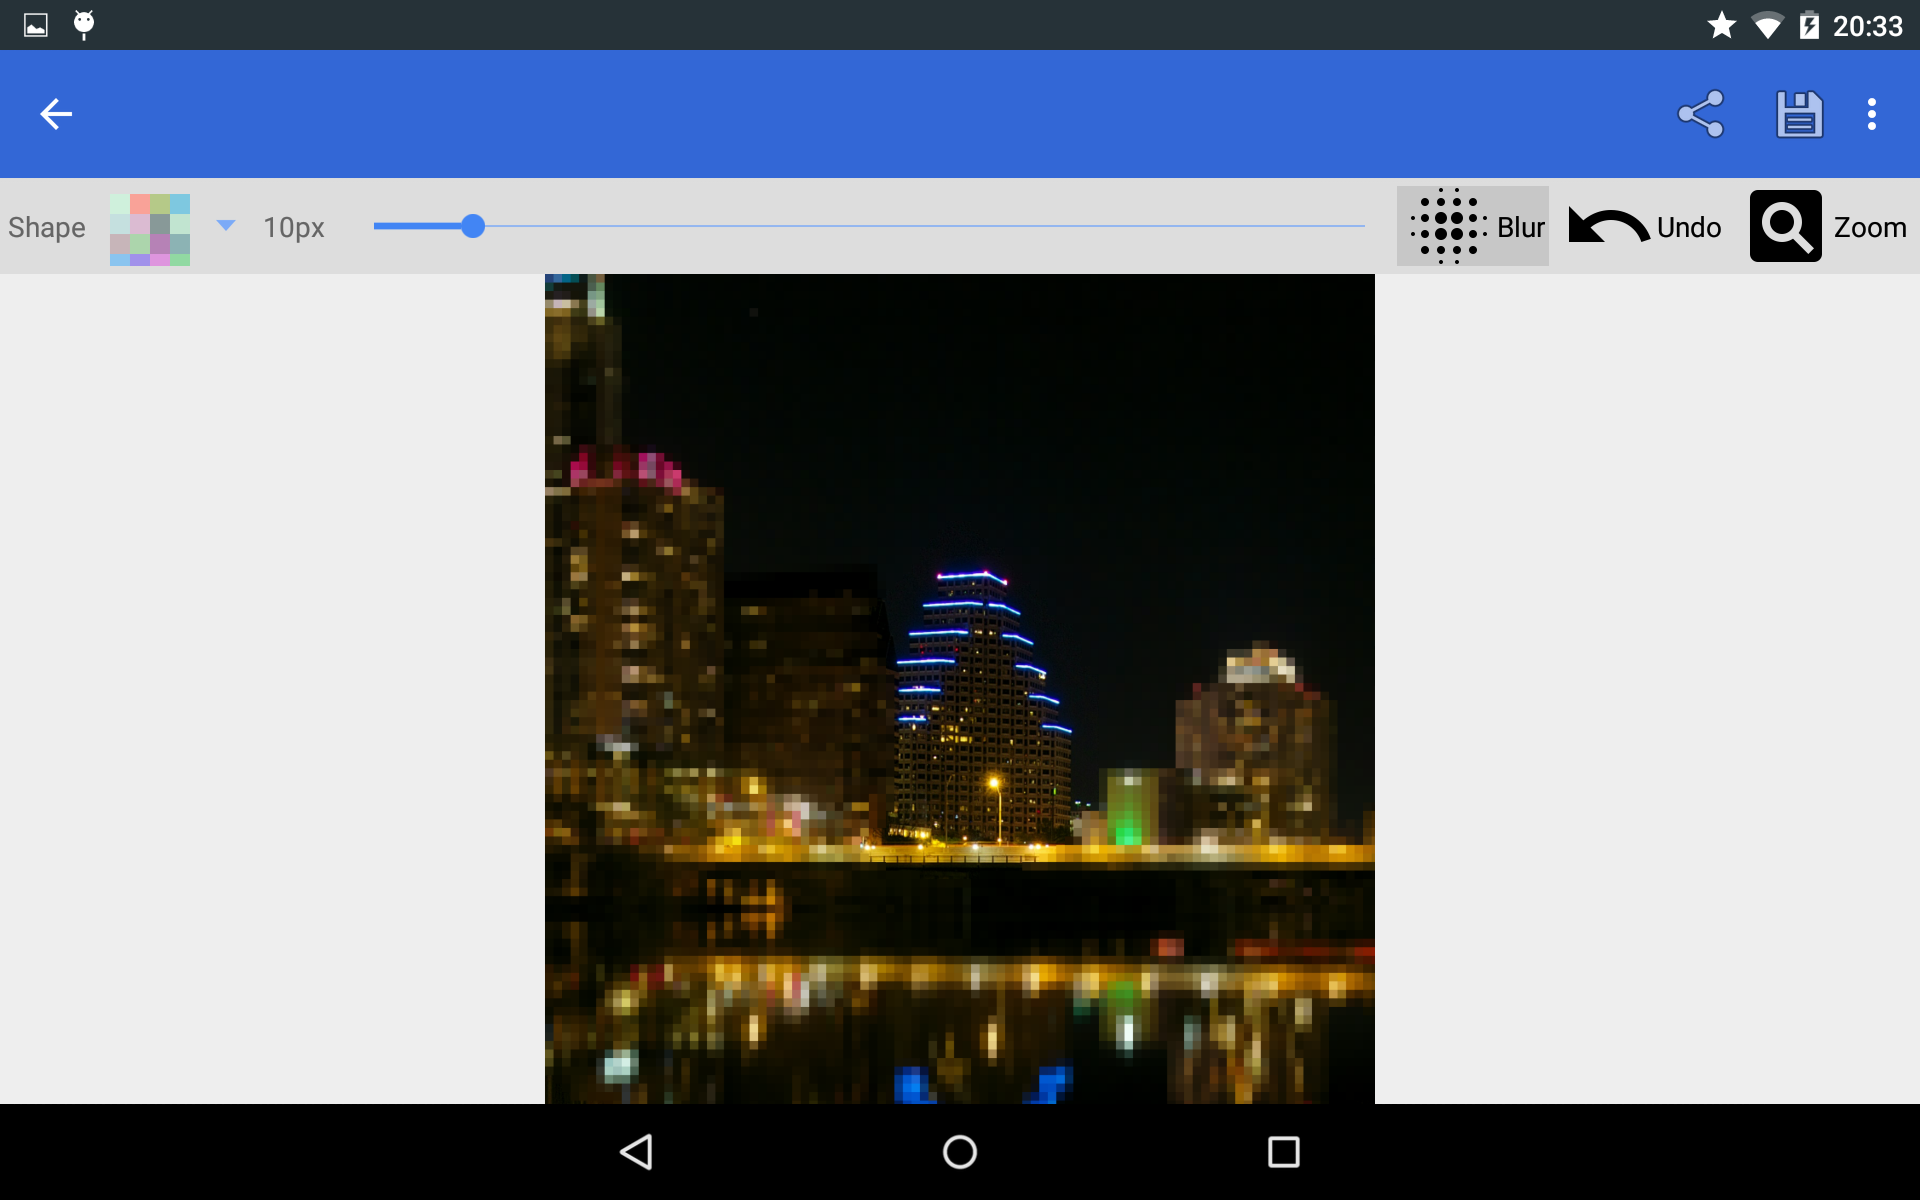Open recent apps with the square button
This screenshot has height=1200, width=1920.
point(1283,1152)
